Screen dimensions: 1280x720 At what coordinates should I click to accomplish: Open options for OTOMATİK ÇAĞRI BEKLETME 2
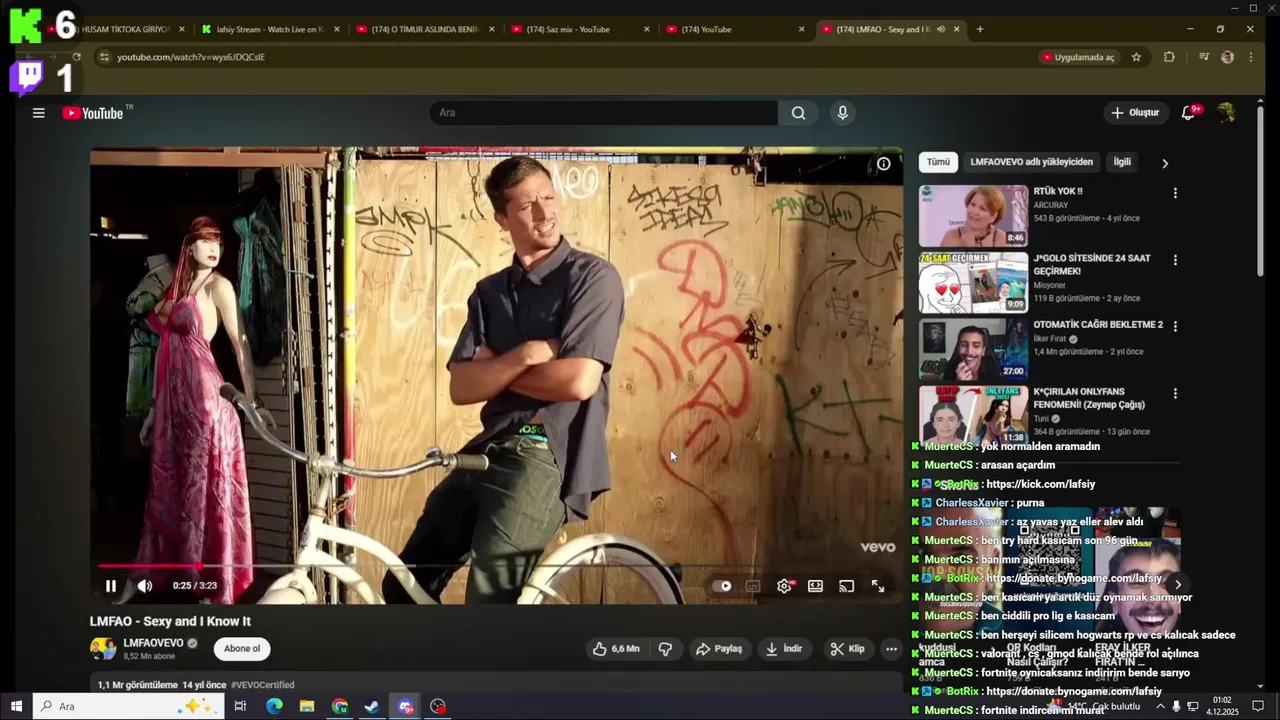1175,326
